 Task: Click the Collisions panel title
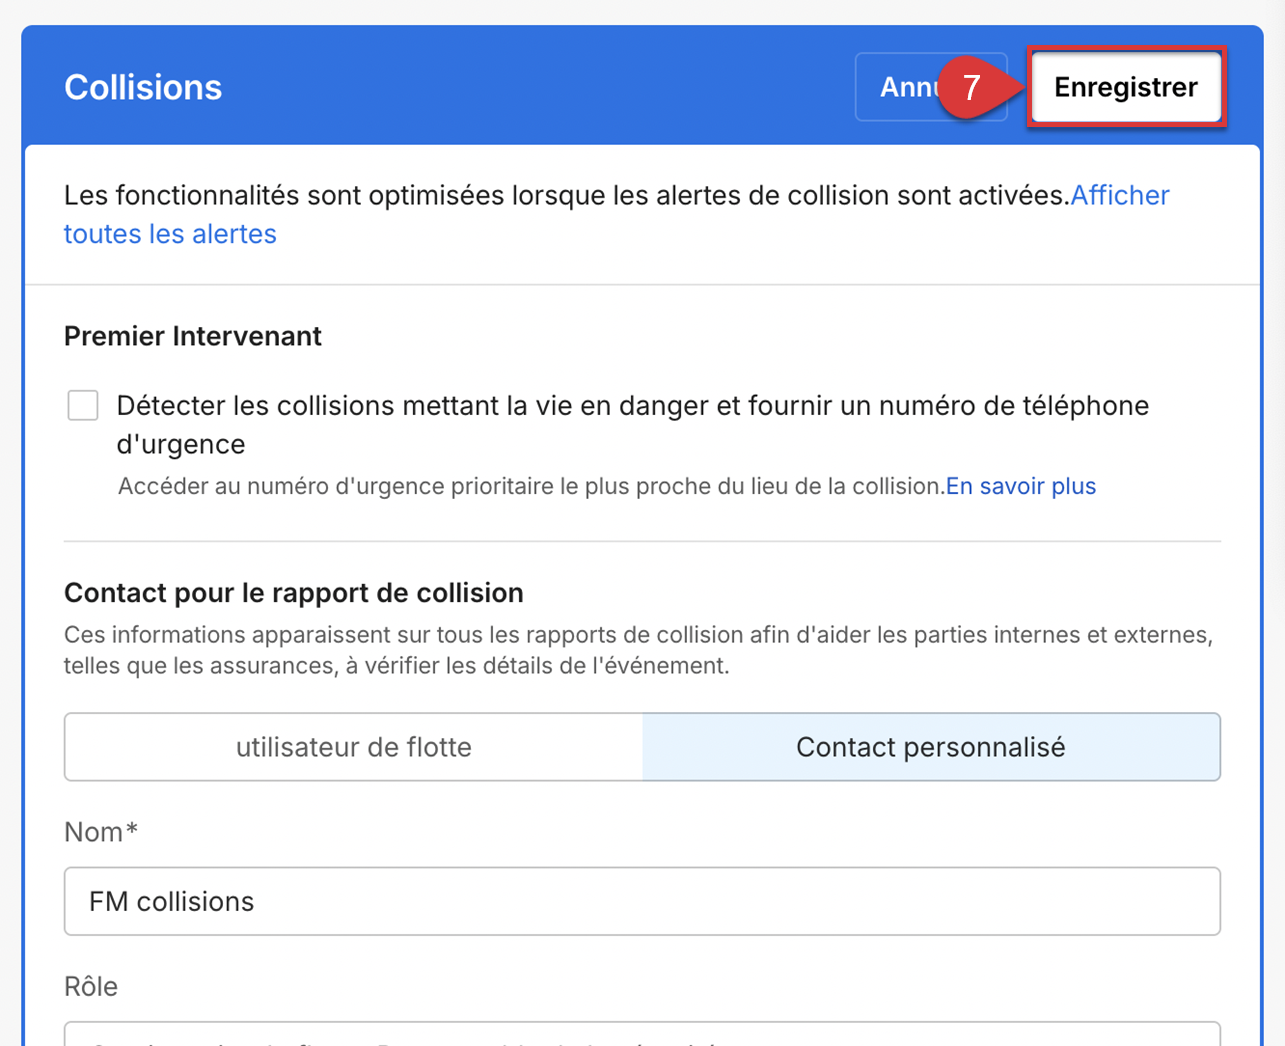(x=143, y=87)
